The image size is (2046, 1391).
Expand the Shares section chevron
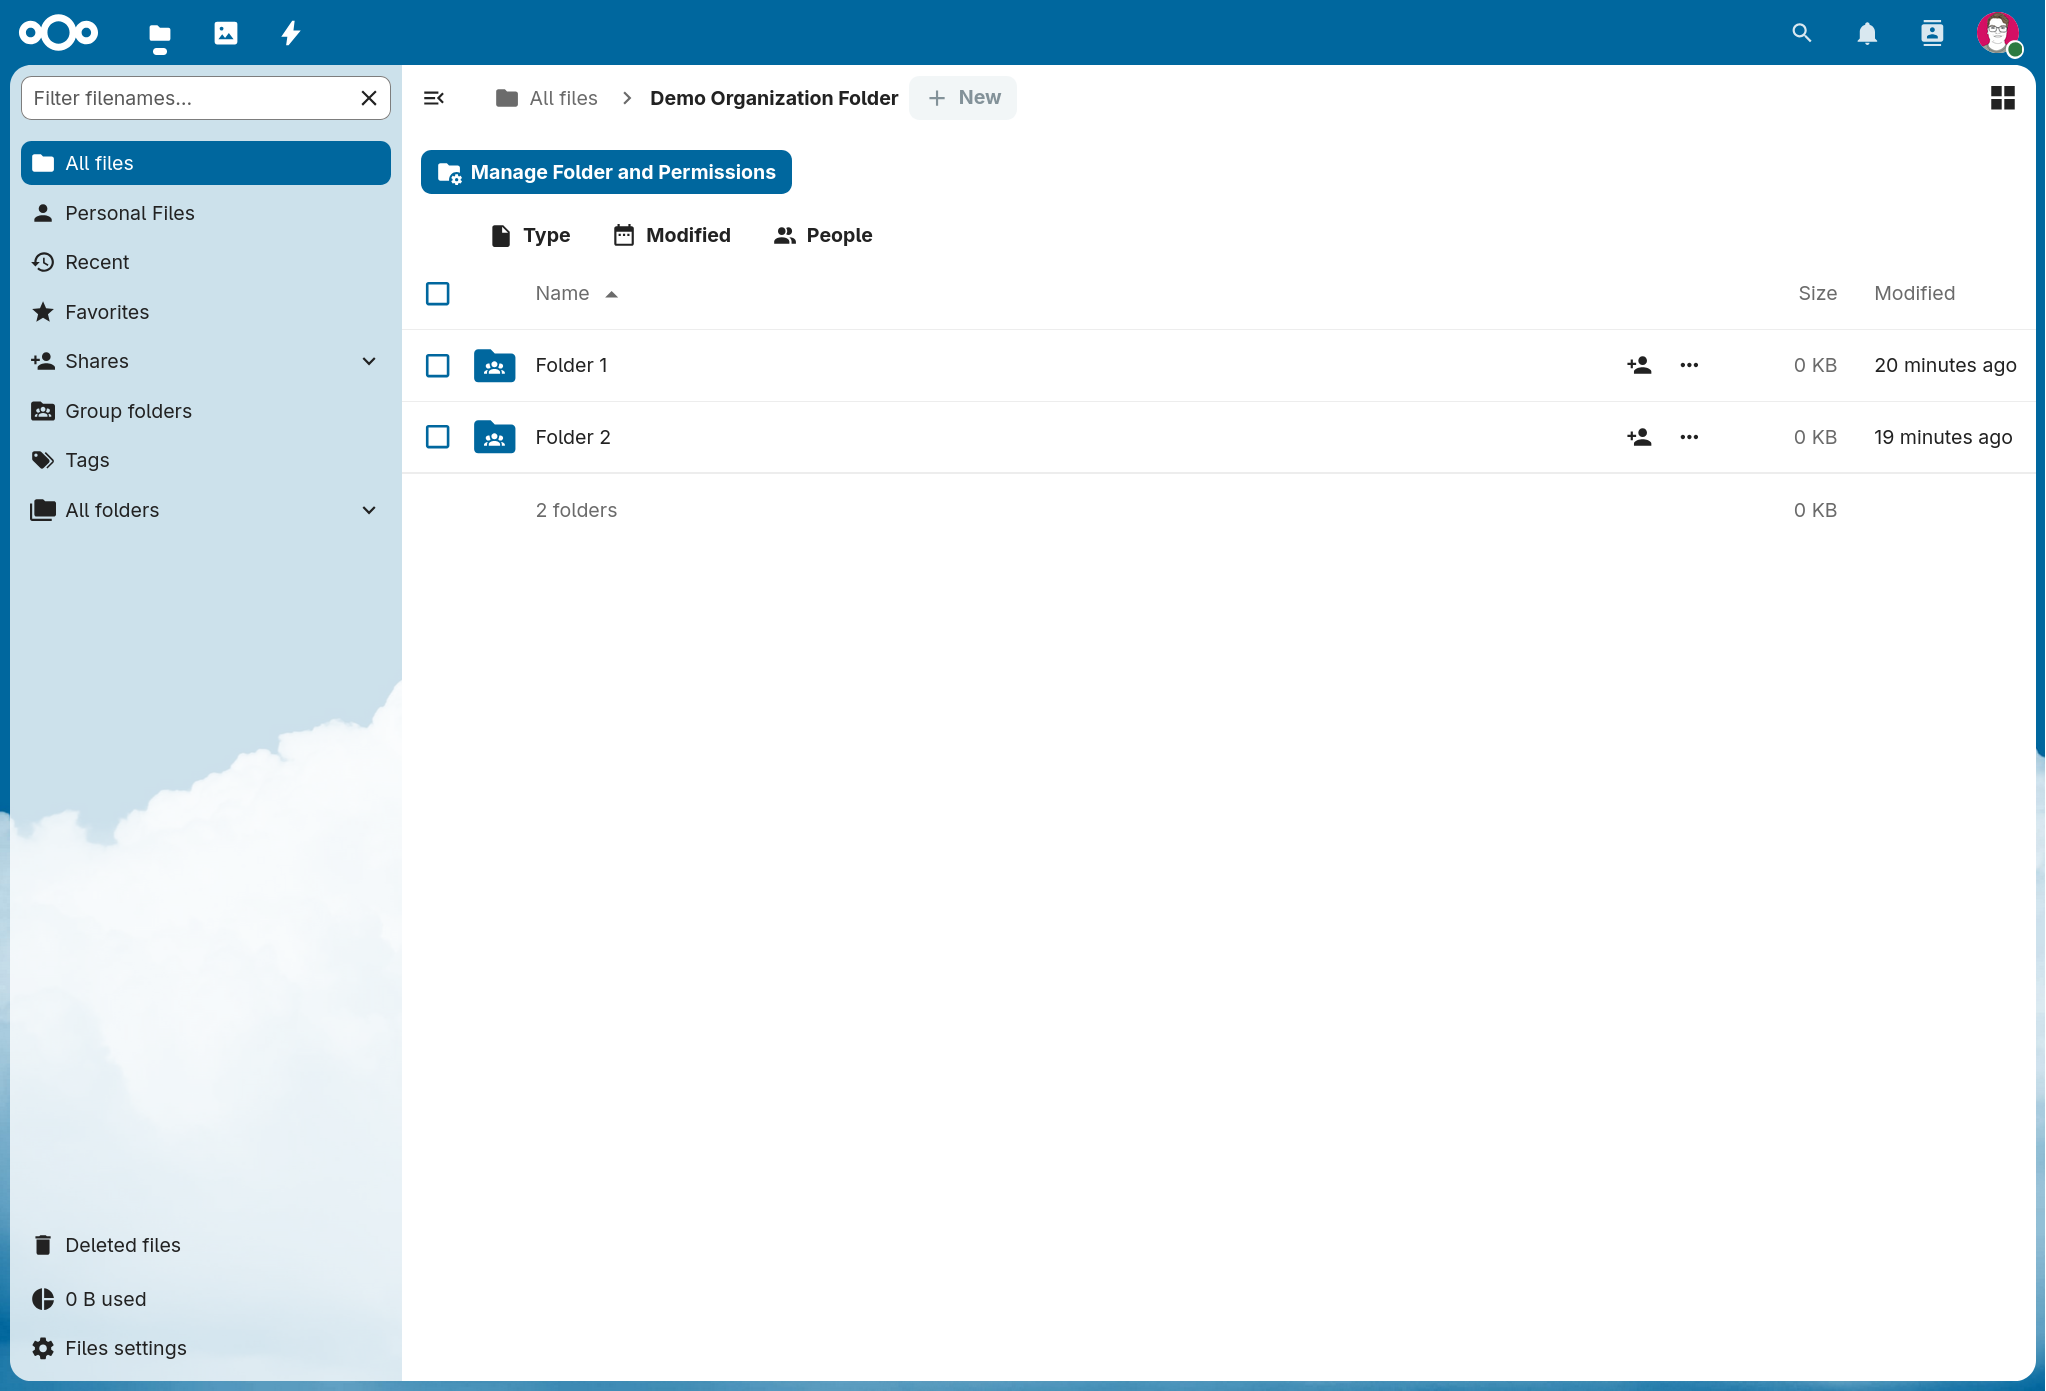369,361
